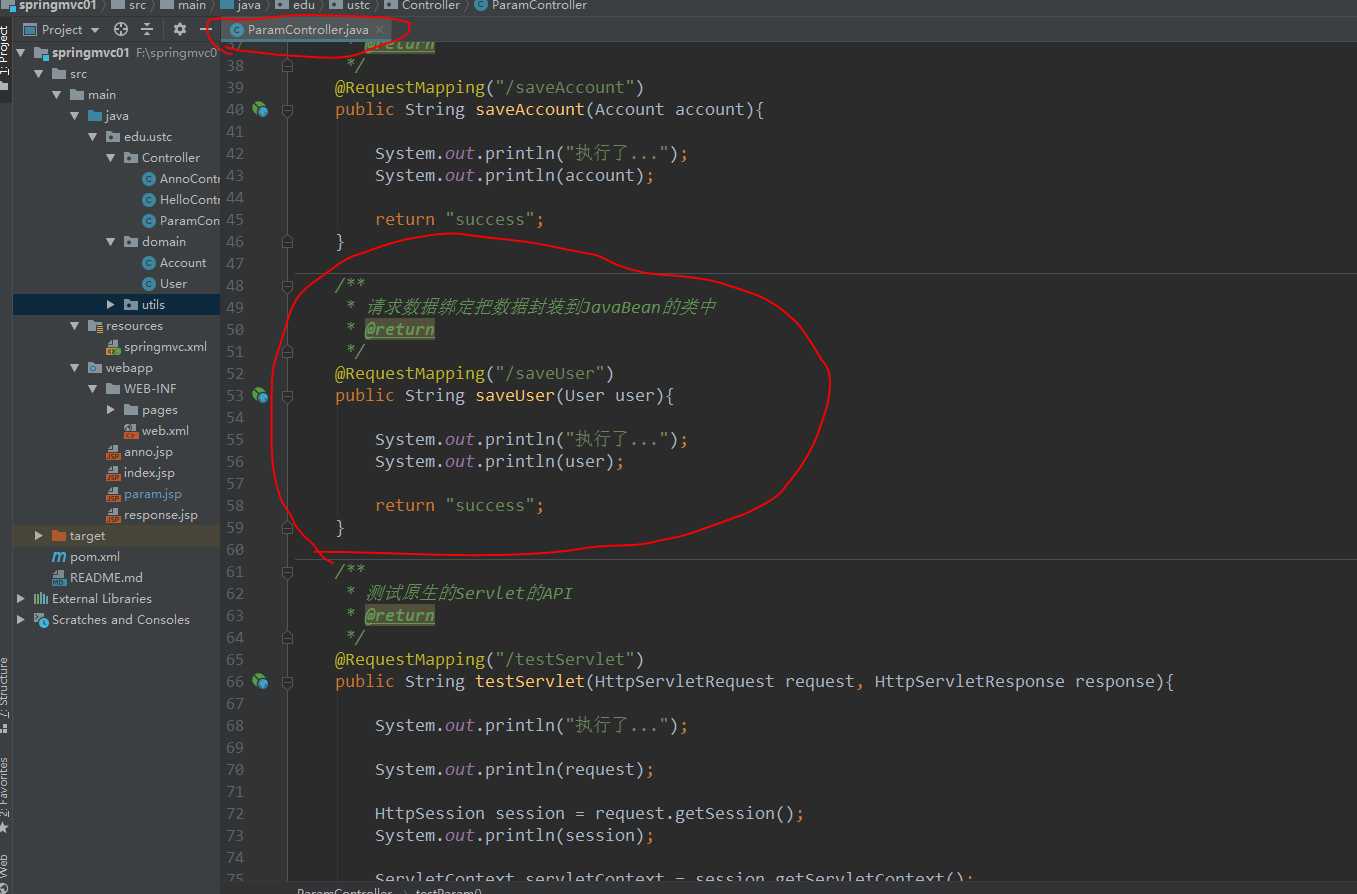Viewport: 1357px width, 894px height.
Task: Open Project panel settings gear
Action: tap(180, 30)
